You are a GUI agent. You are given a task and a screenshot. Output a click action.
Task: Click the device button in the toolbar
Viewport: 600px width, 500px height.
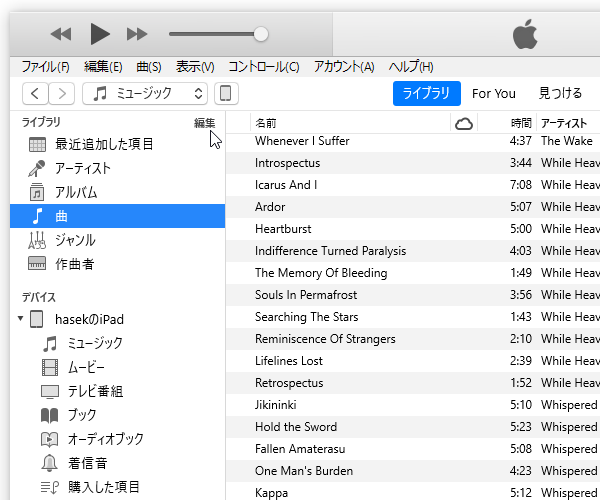226,93
